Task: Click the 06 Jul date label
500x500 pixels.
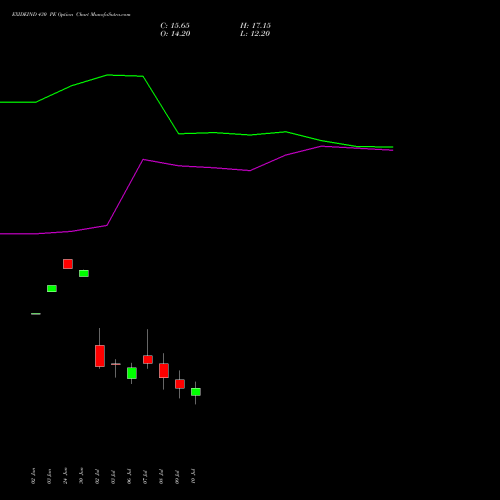Action: tap(129, 476)
